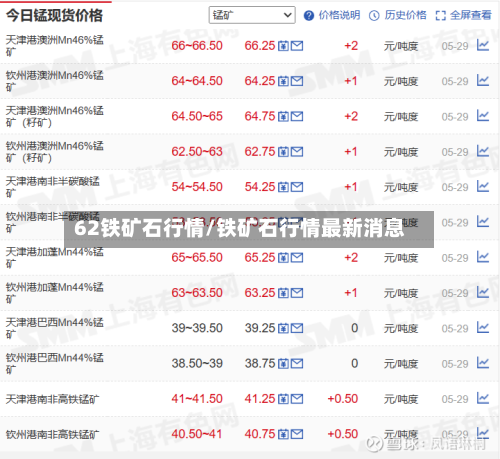
Task: Click the calendar icon beside average price 66.25
Action: click(x=283, y=46)
